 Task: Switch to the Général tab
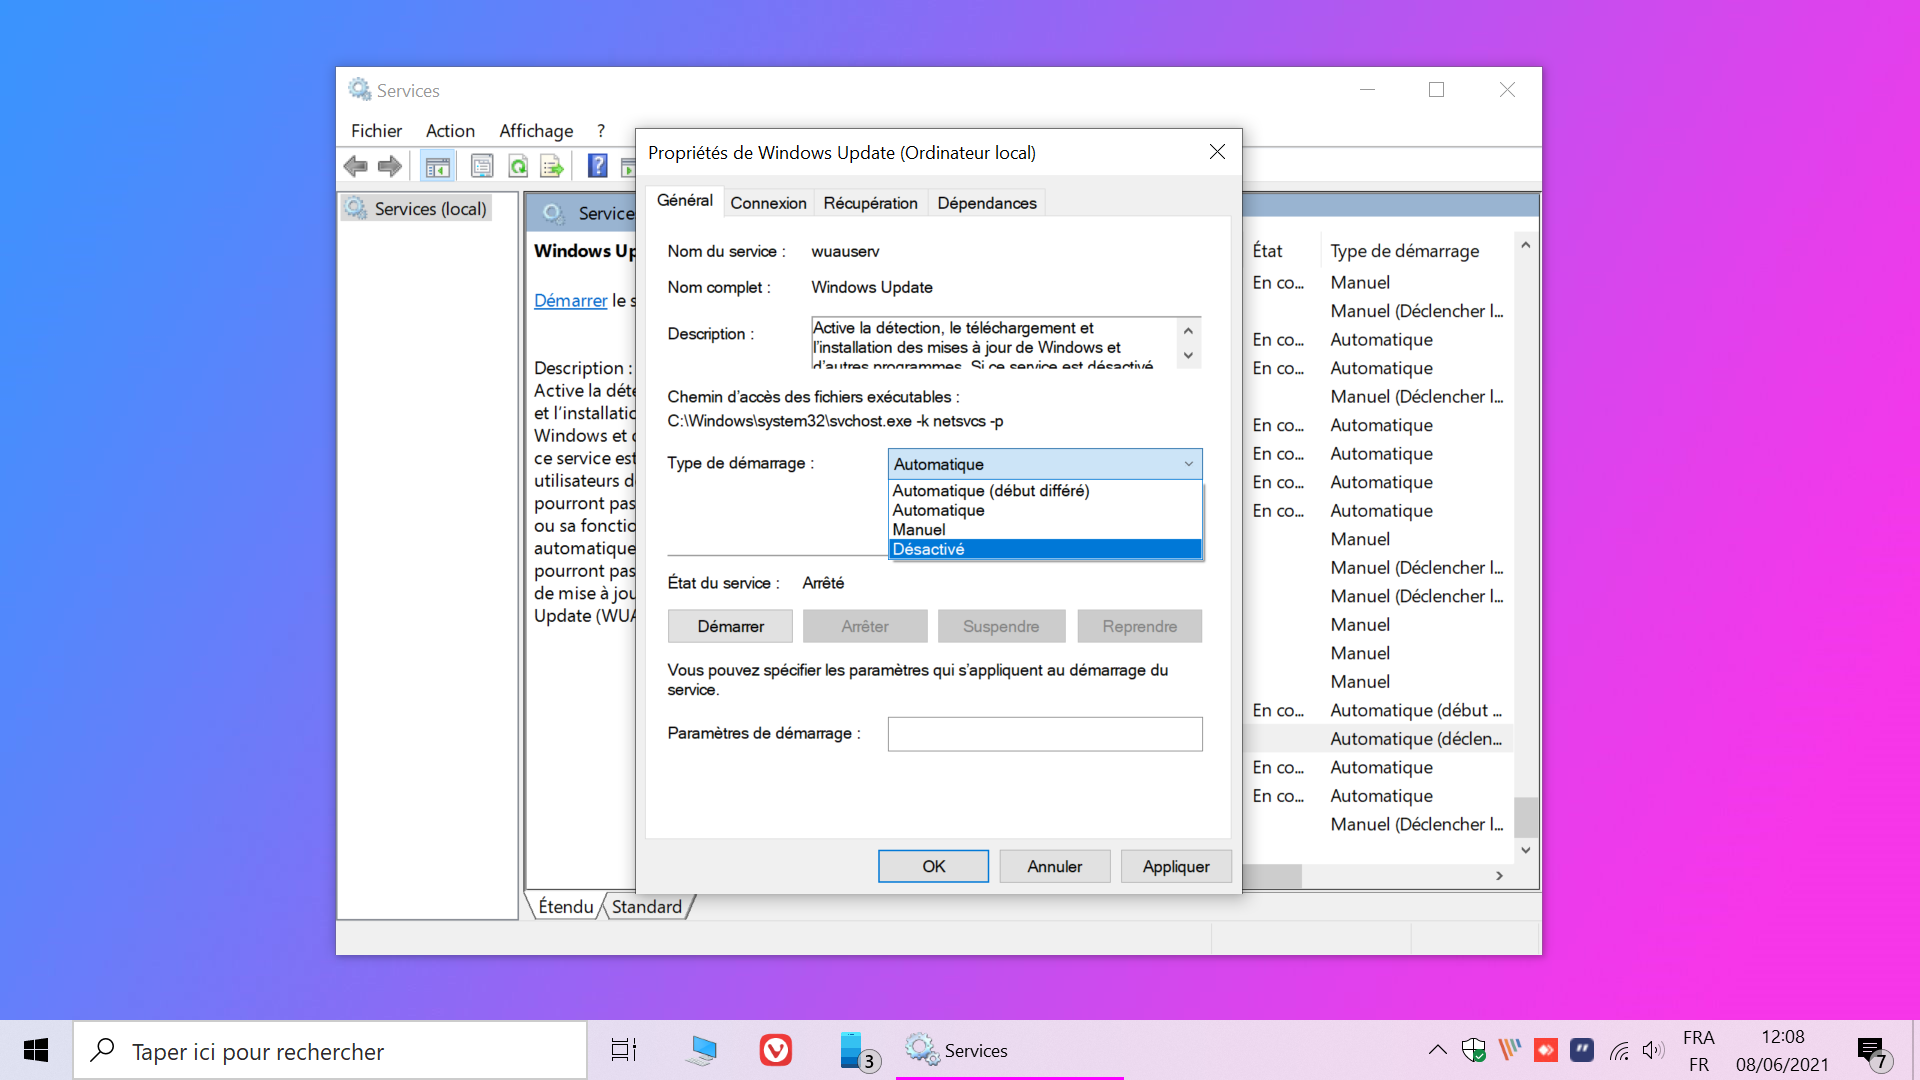[685, 201]
